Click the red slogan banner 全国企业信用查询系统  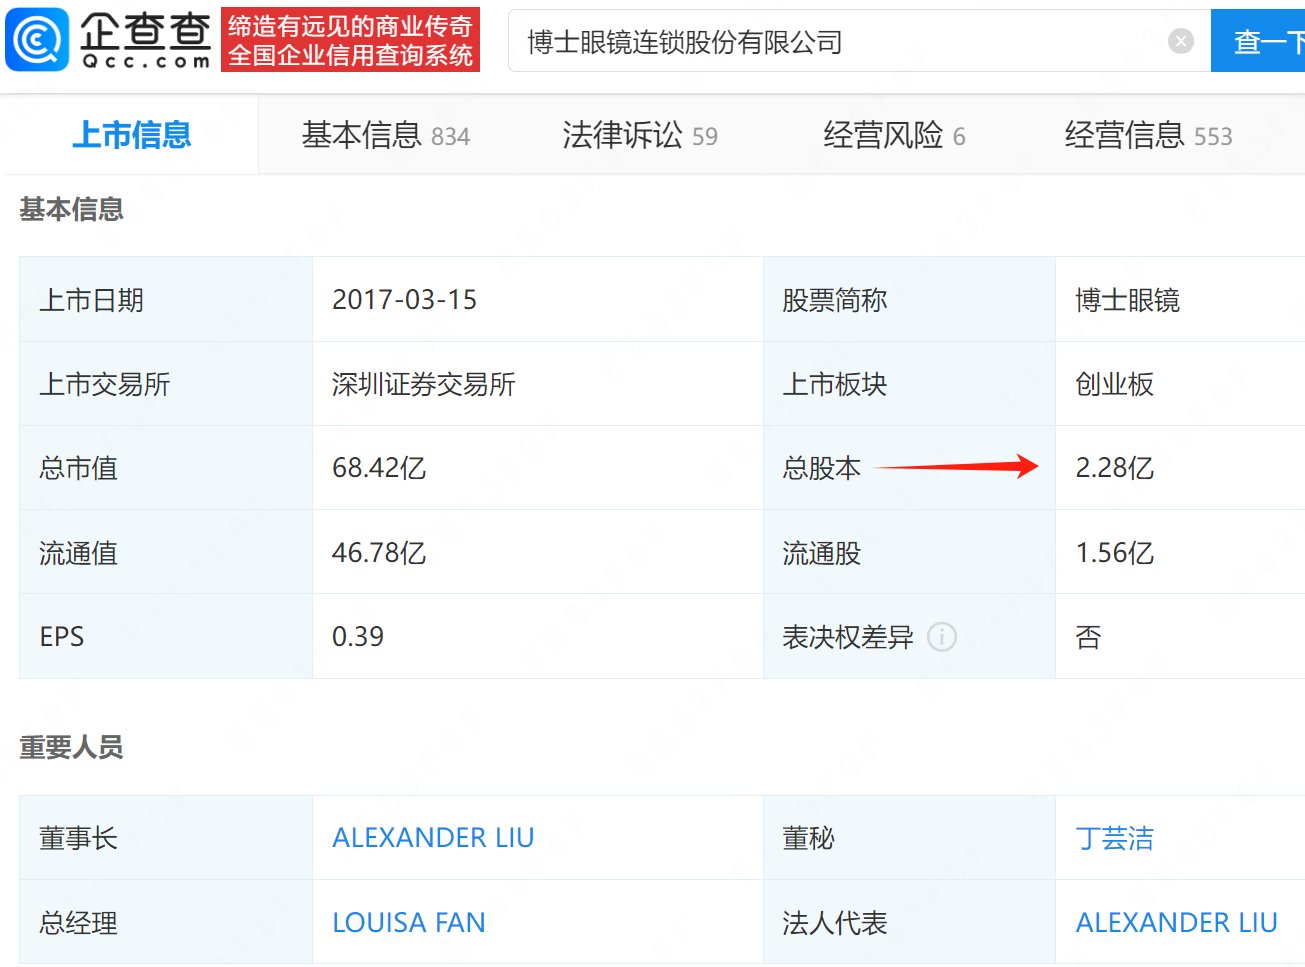(x=350, y=40)
